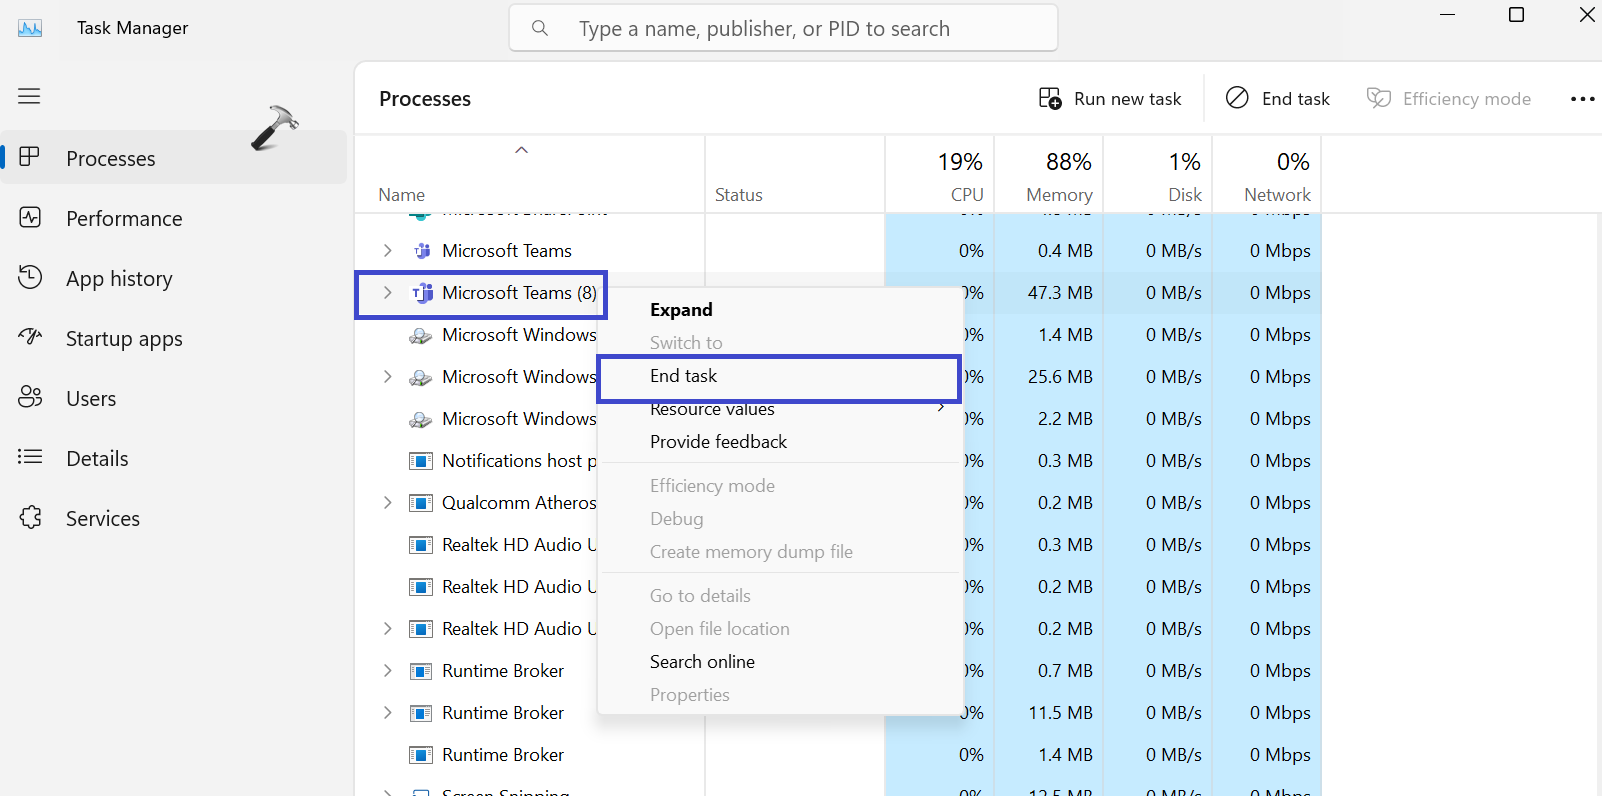This screenshot has height=796, width=1602.
Task: Click the three-dots more options button
Action: (x=1582, y=99)
